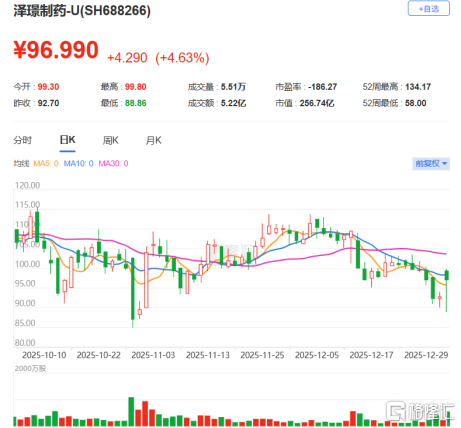Click the 最高 value 99.80
461x428 pixels.
pyautogui.click(x=136, y=87)
